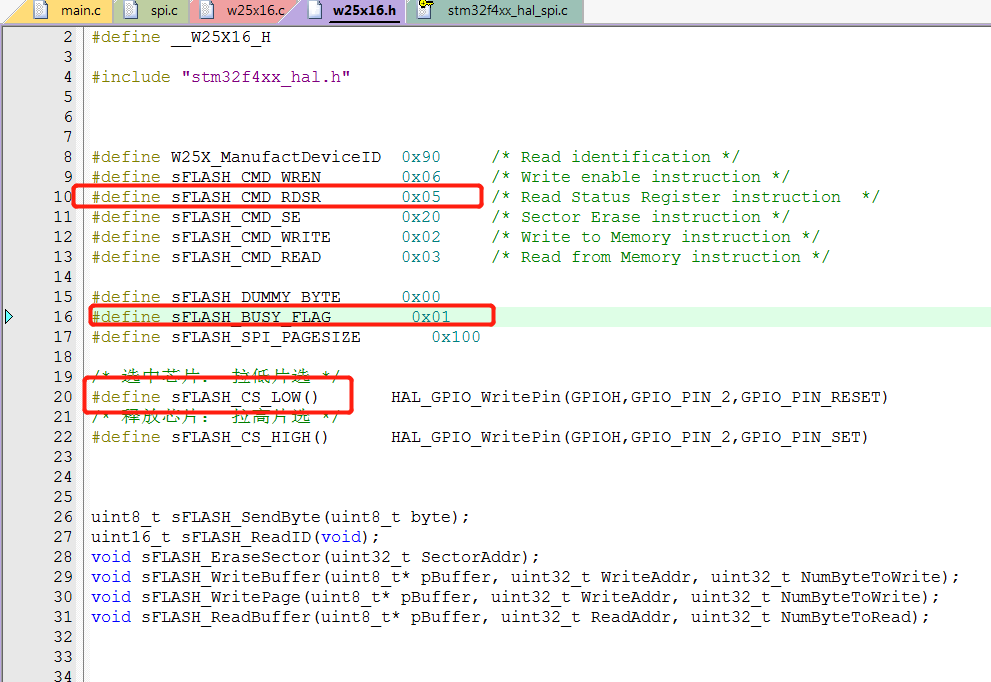Click the main.c file icon
This screenshot has width=991, height=682.
click(40, 9)
